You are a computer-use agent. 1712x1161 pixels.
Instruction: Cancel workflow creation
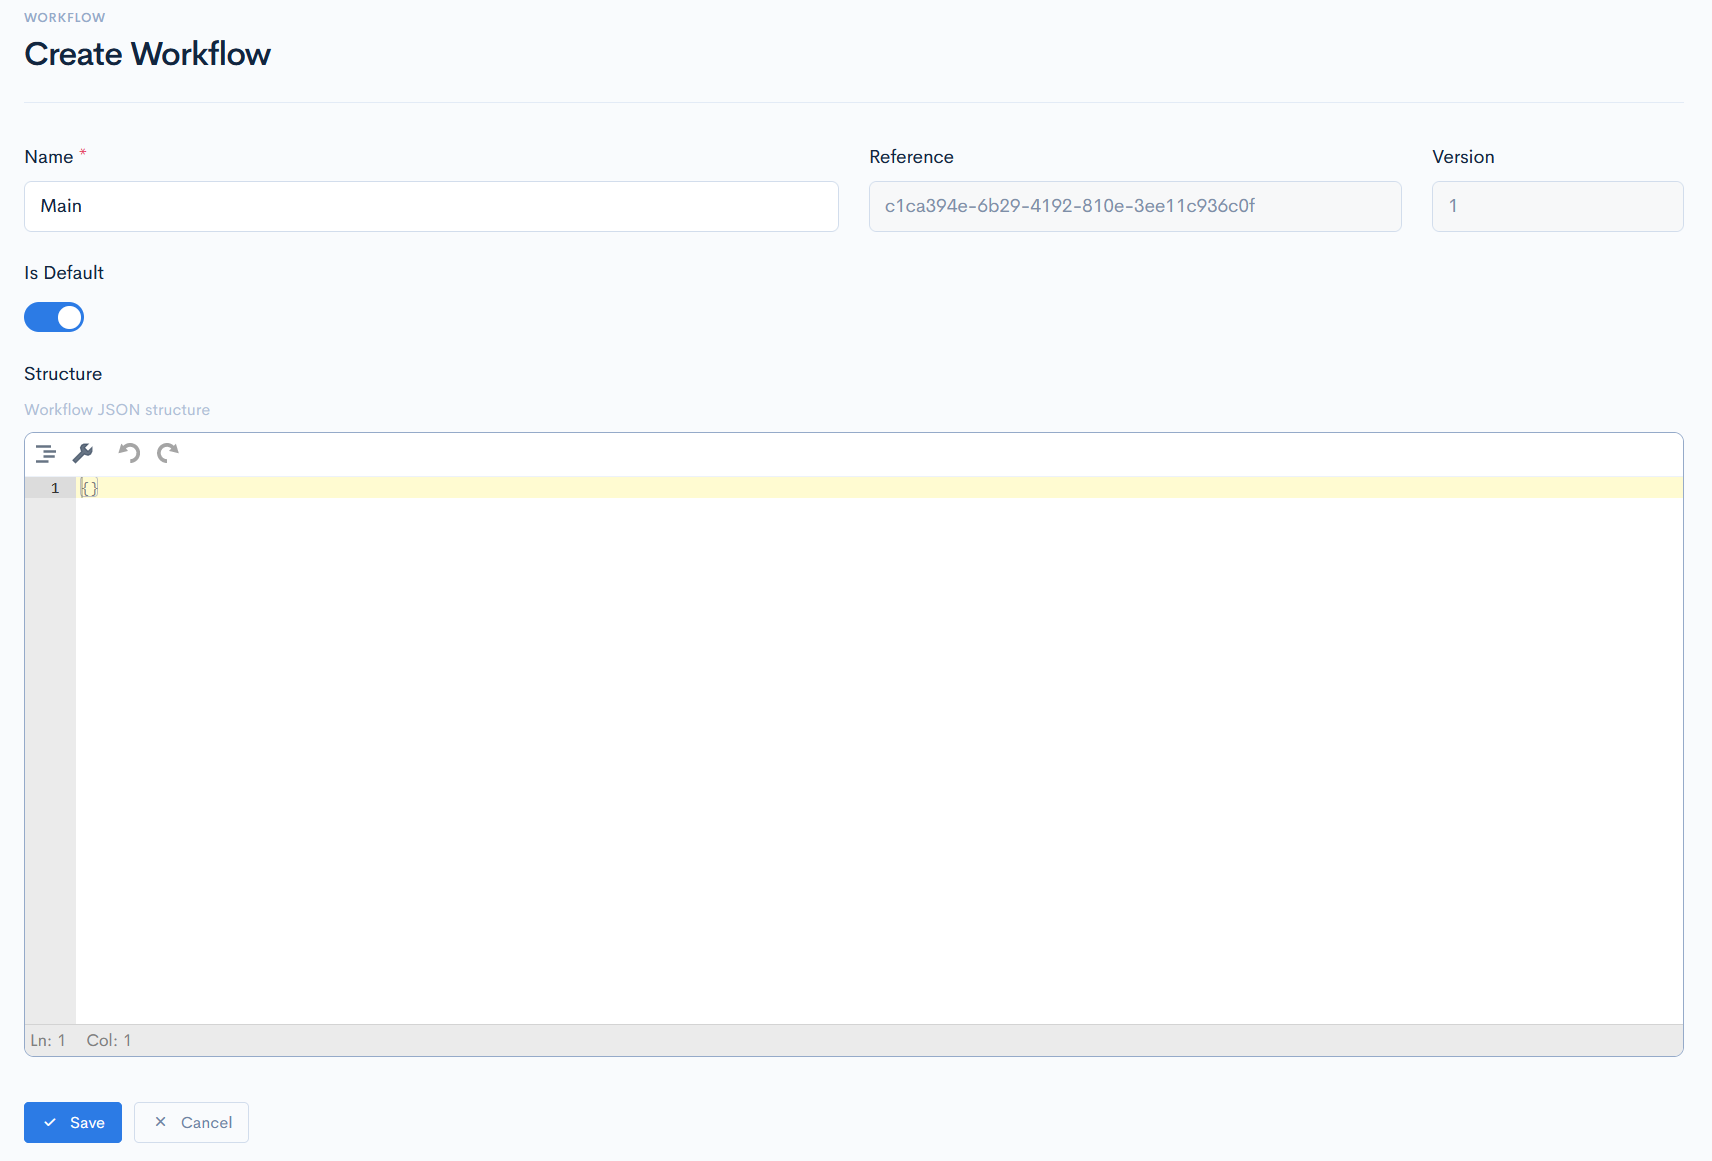point(191,1122)
